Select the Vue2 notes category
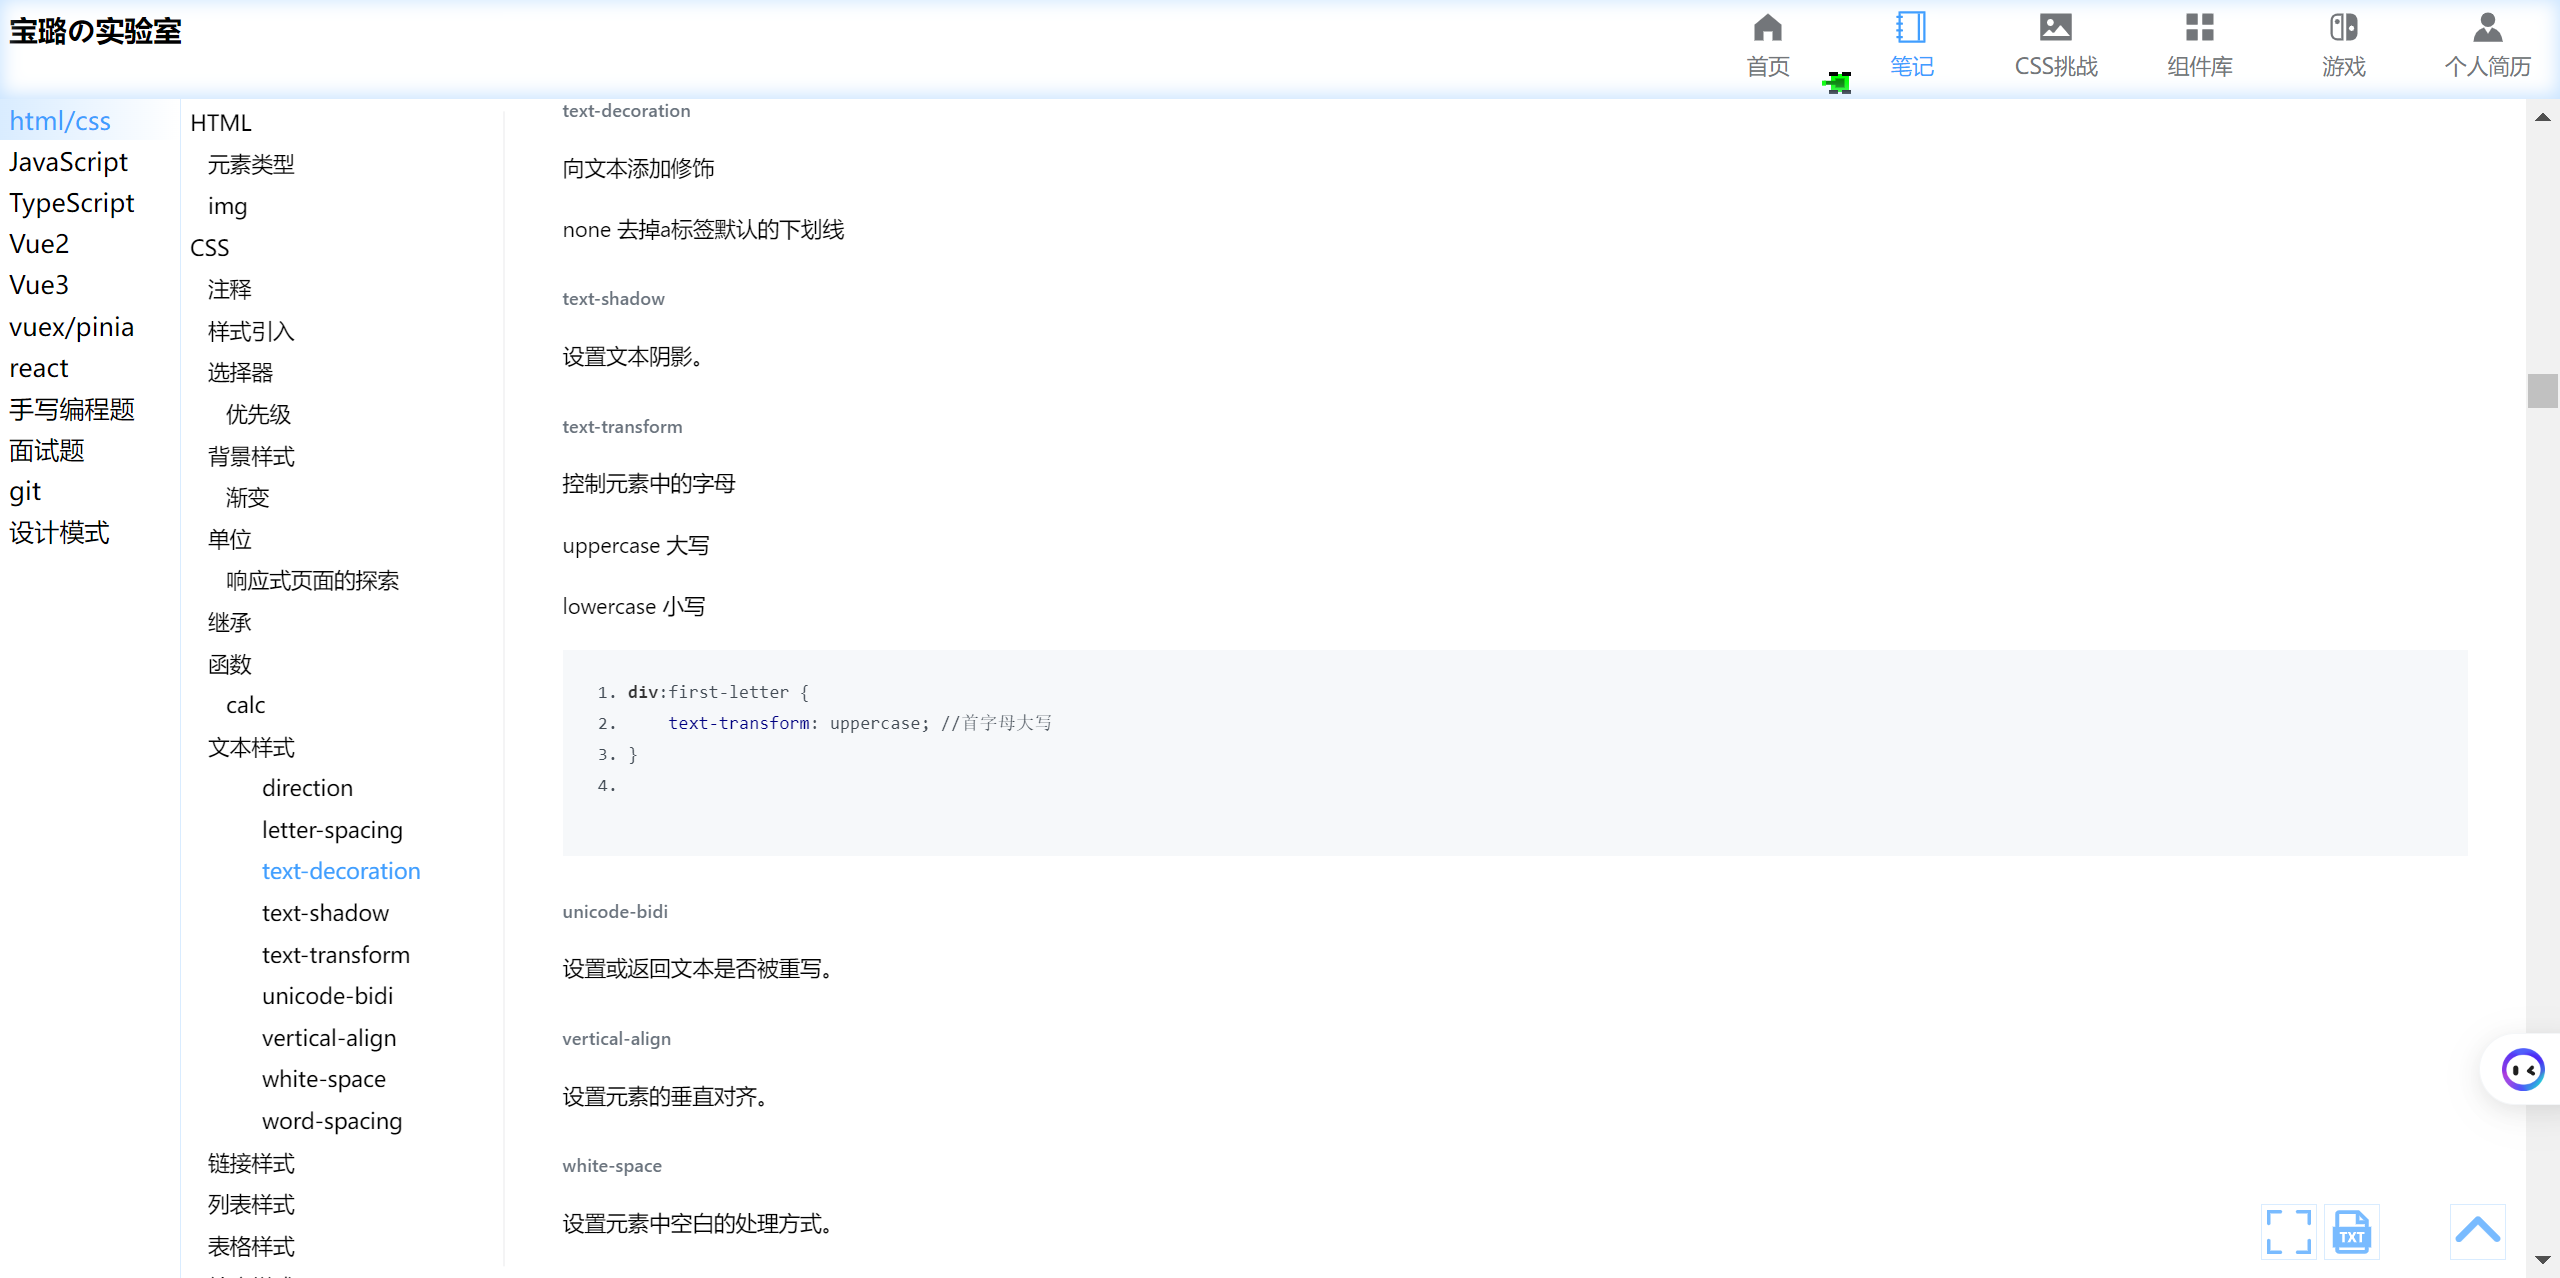2560x1278 pixels. 39,244
